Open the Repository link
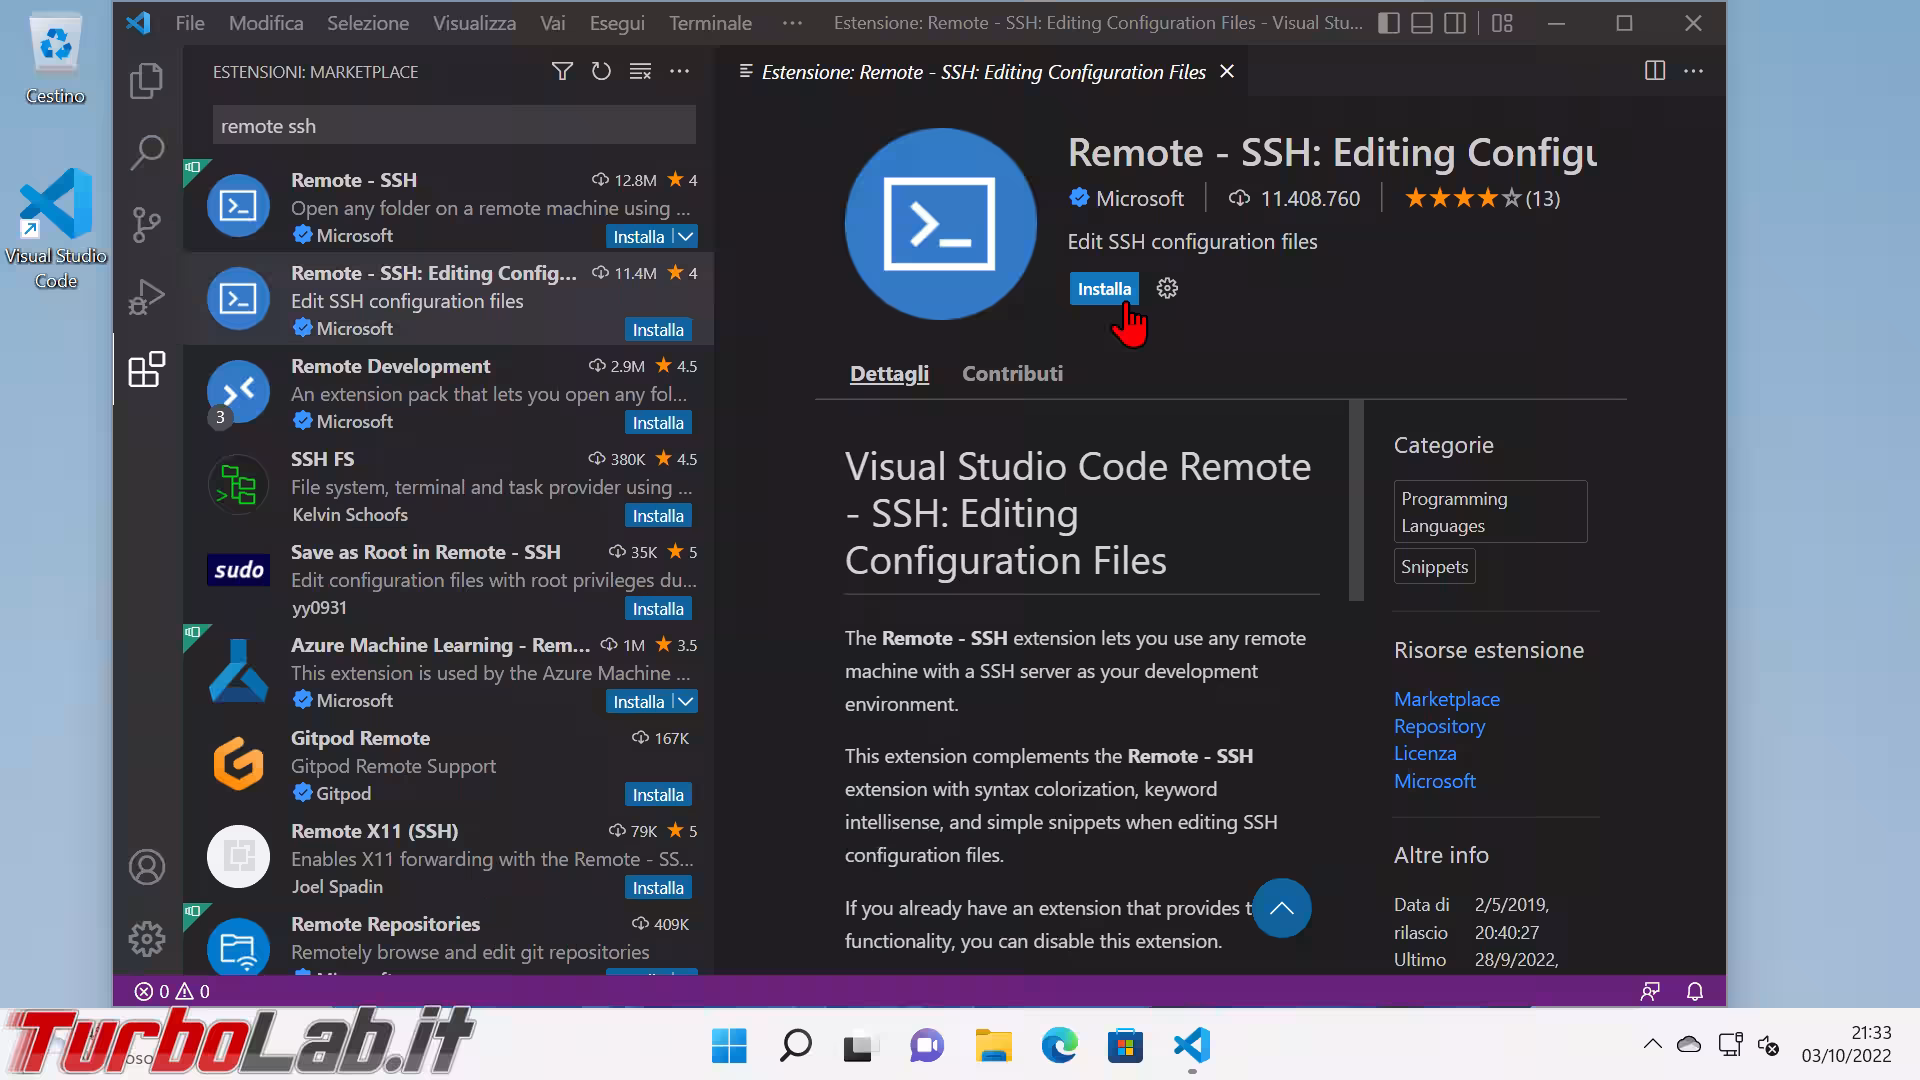Screen dimensions: 1920x1080 1439,727
